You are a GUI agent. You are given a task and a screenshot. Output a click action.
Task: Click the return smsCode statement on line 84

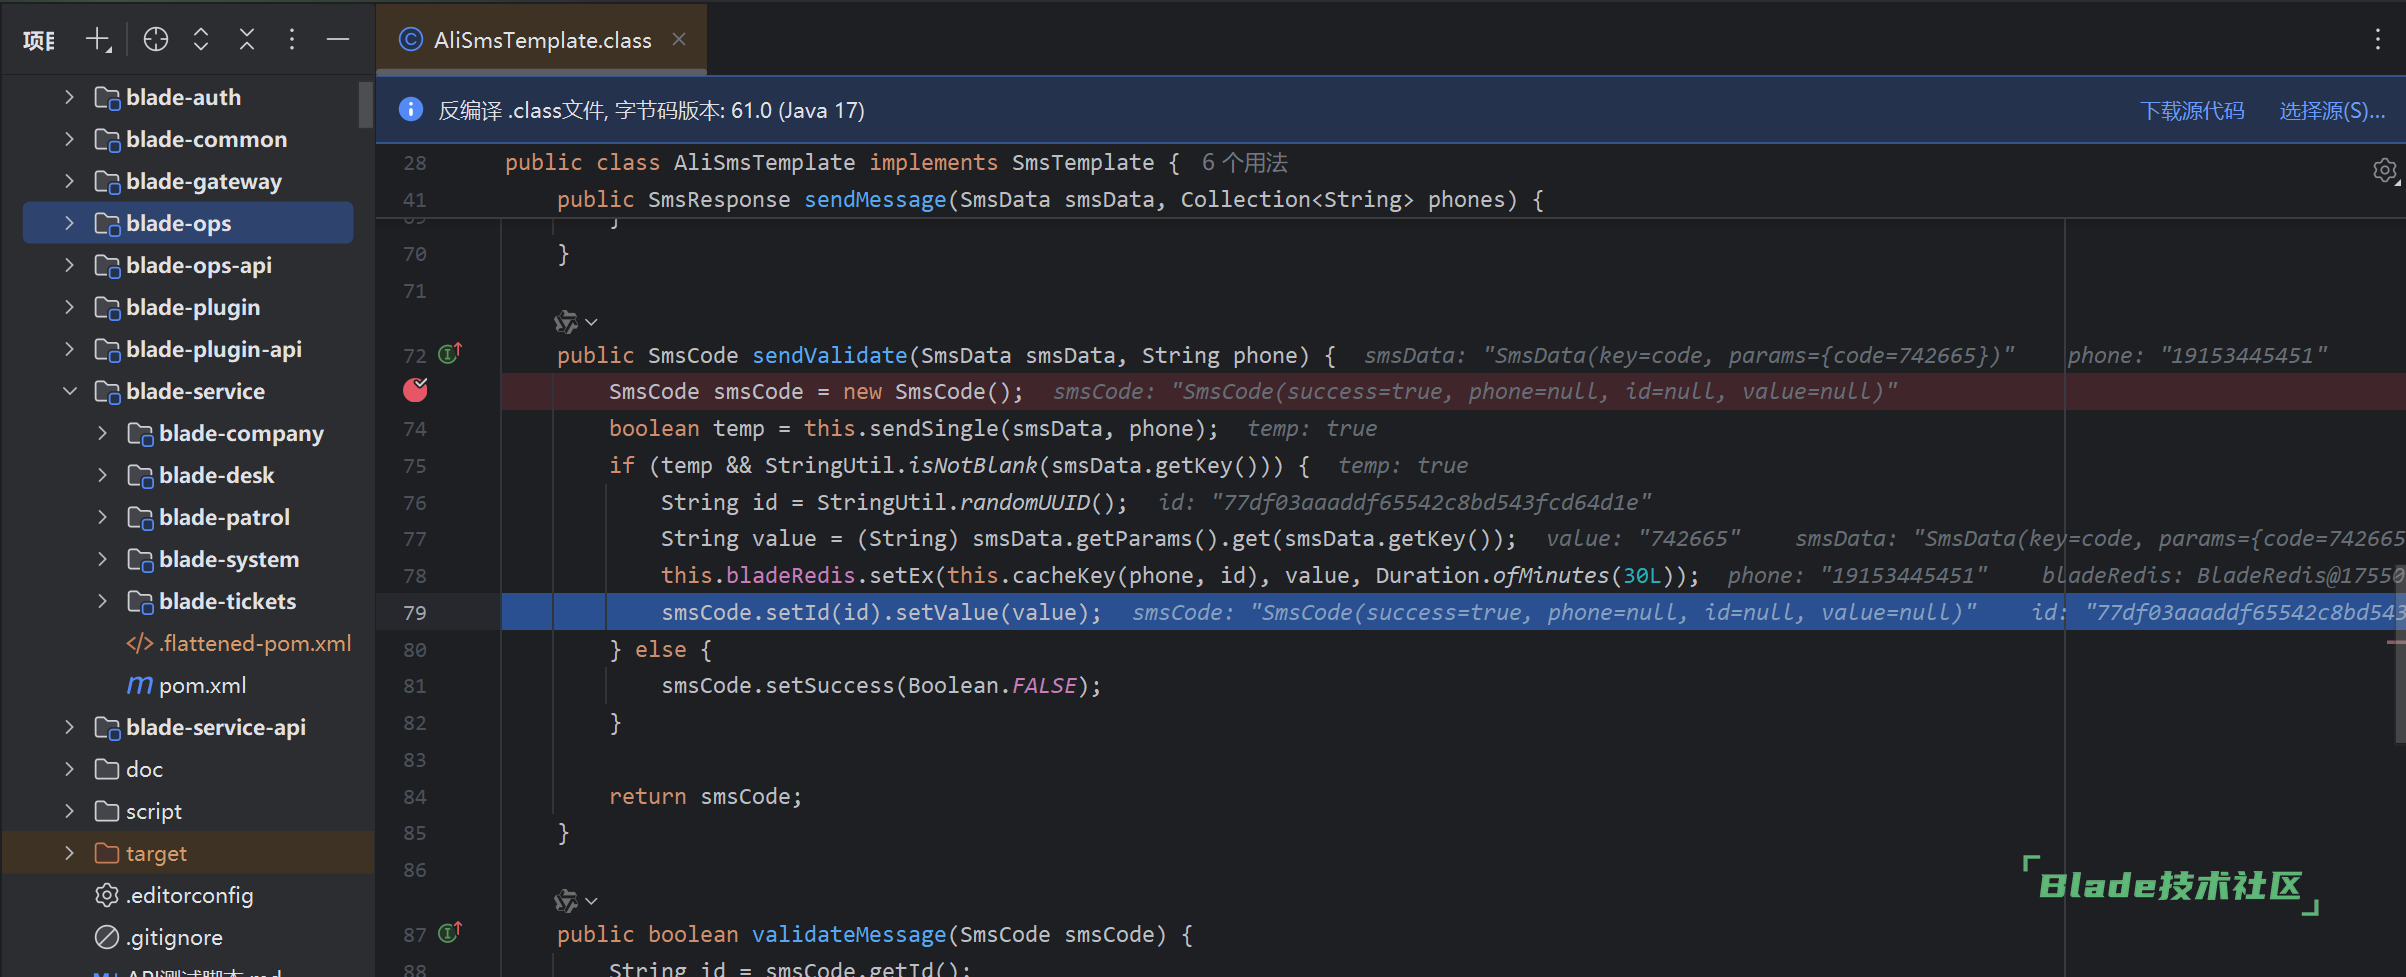pos(705,796)
